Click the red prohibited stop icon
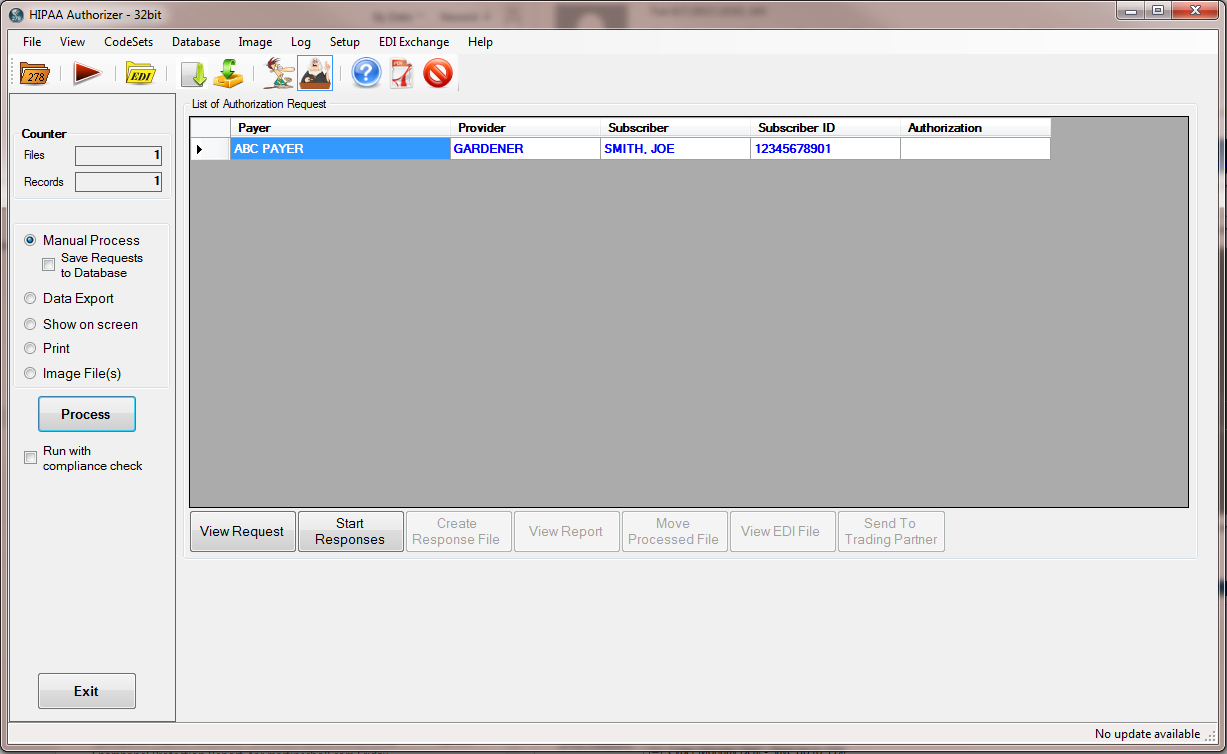The width and height of the screenshot is (1227, 754). click(438, 74)
